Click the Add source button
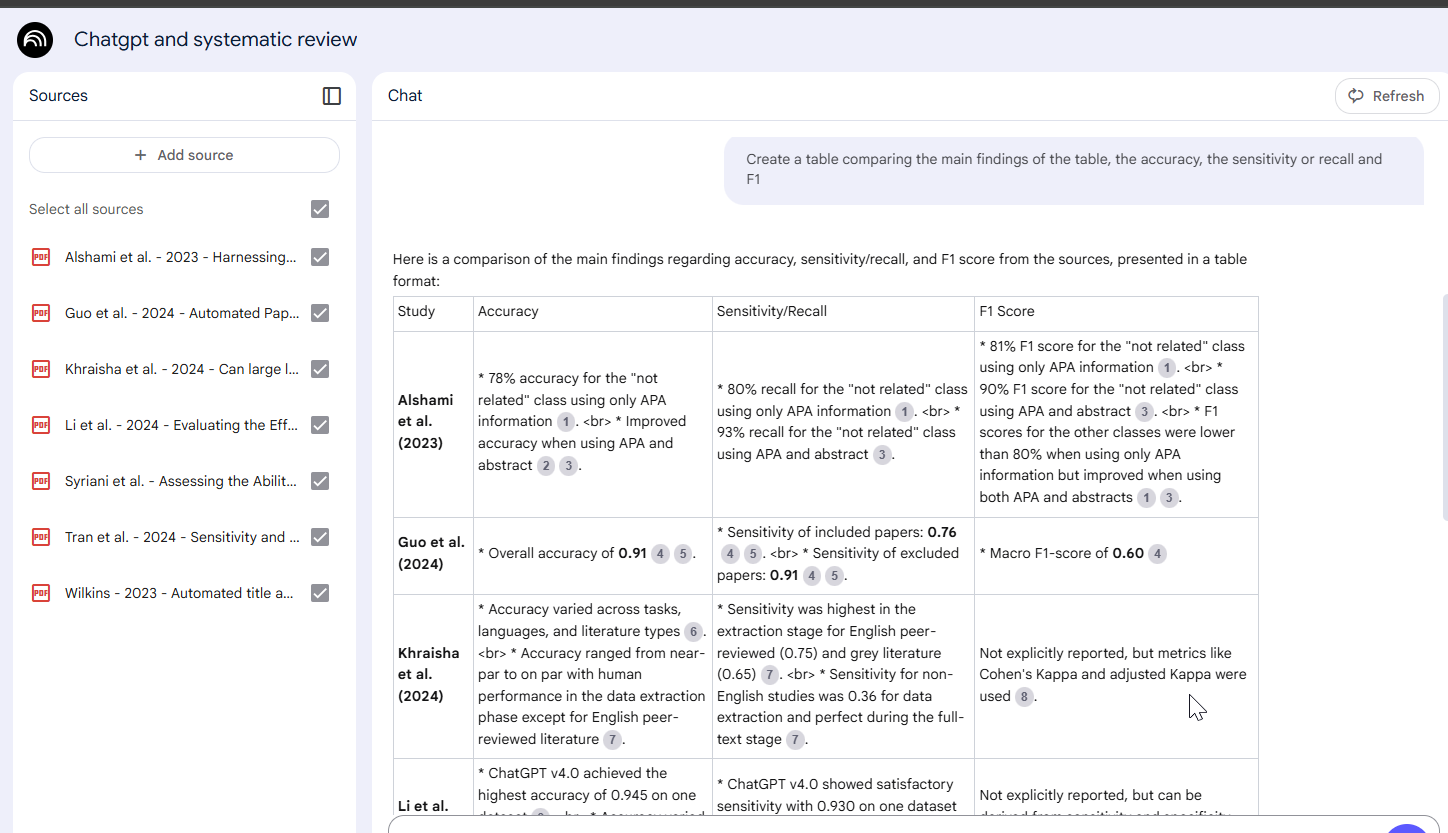Image resolution: width=1448 pixels, height=833 pixels. coord(184,155)
